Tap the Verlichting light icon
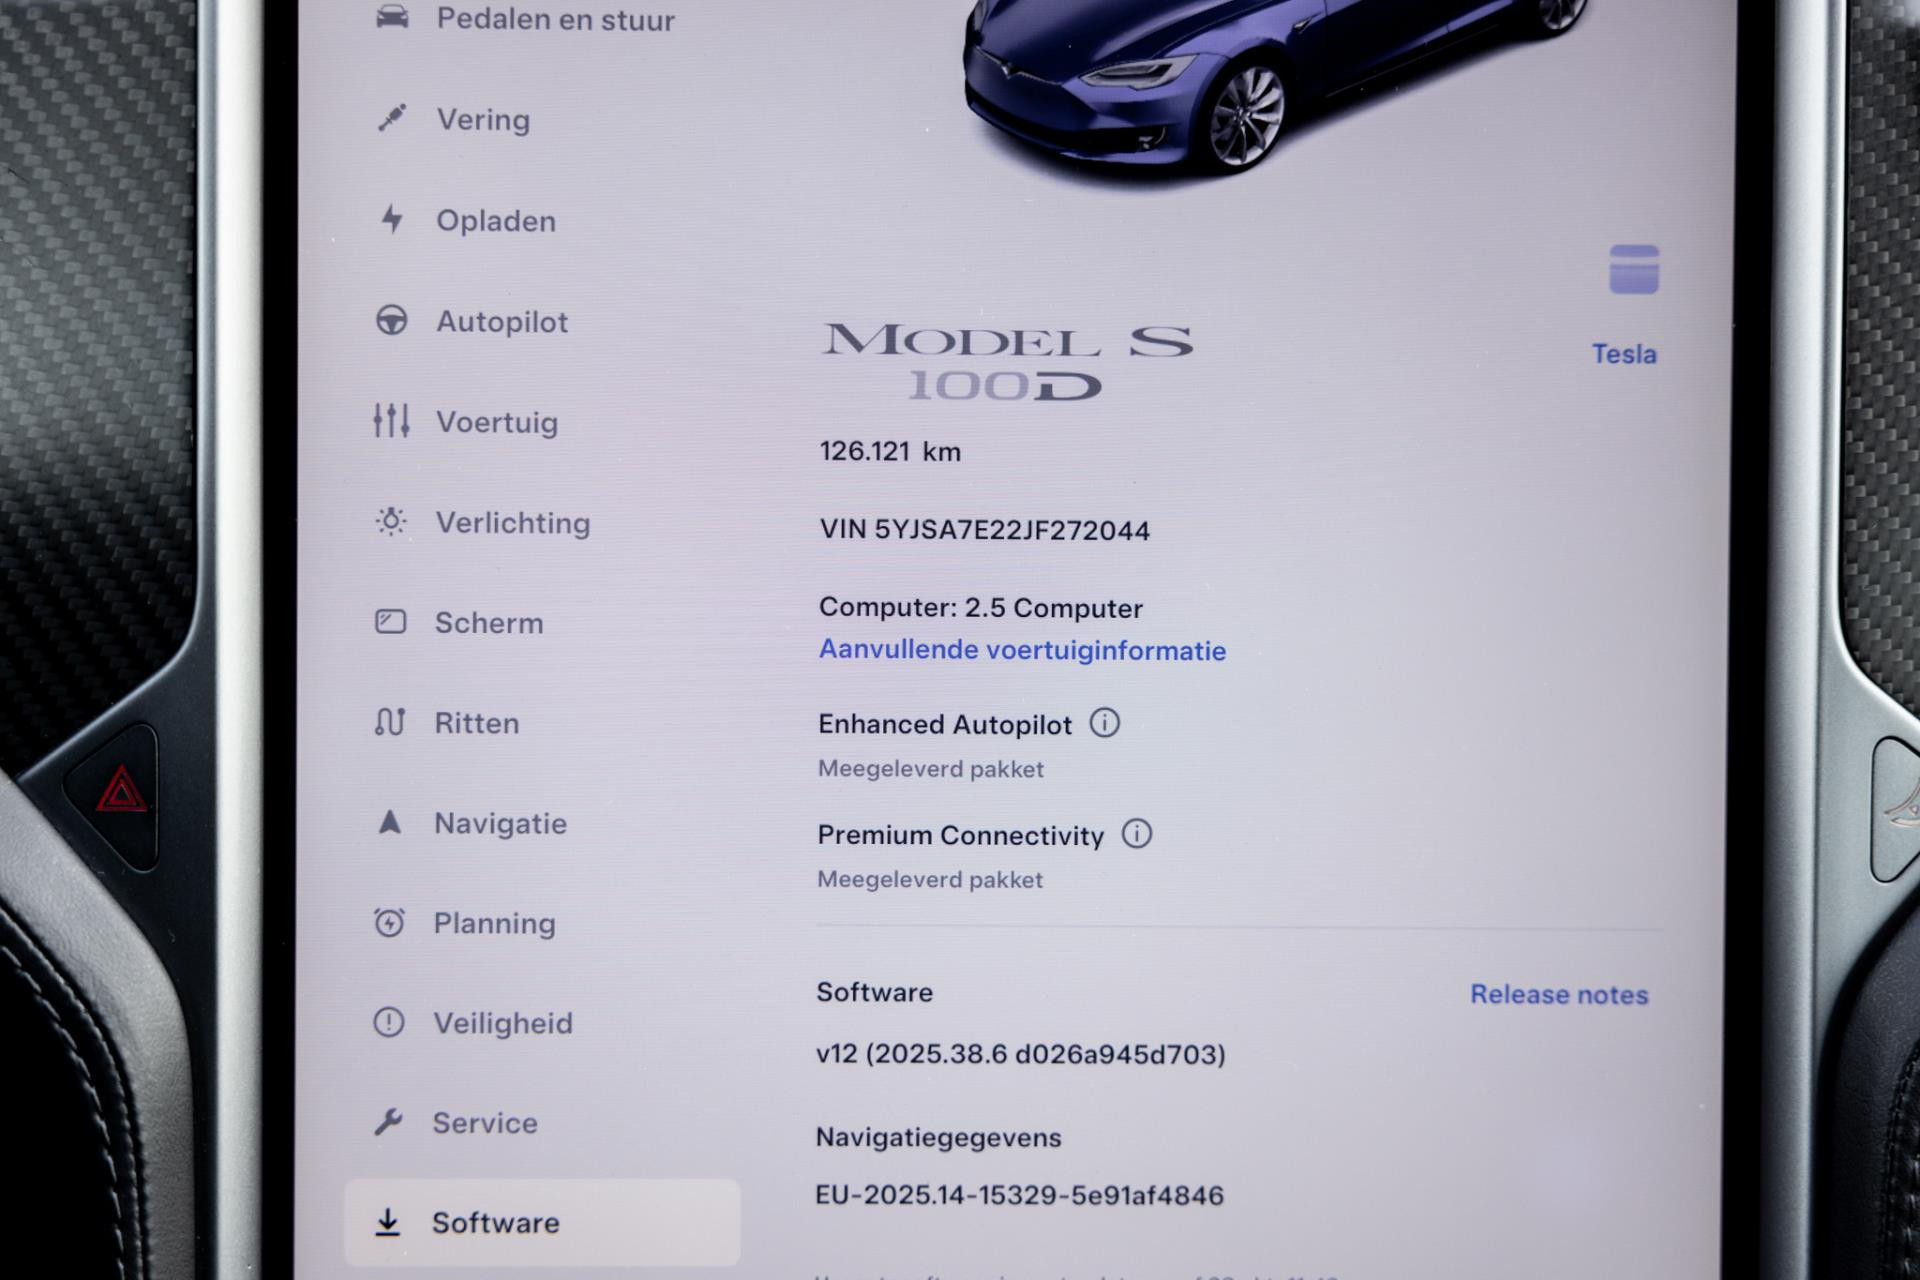Viewport: 1920px width, 1280px height. pyautogui.click(x=391, y=521)
